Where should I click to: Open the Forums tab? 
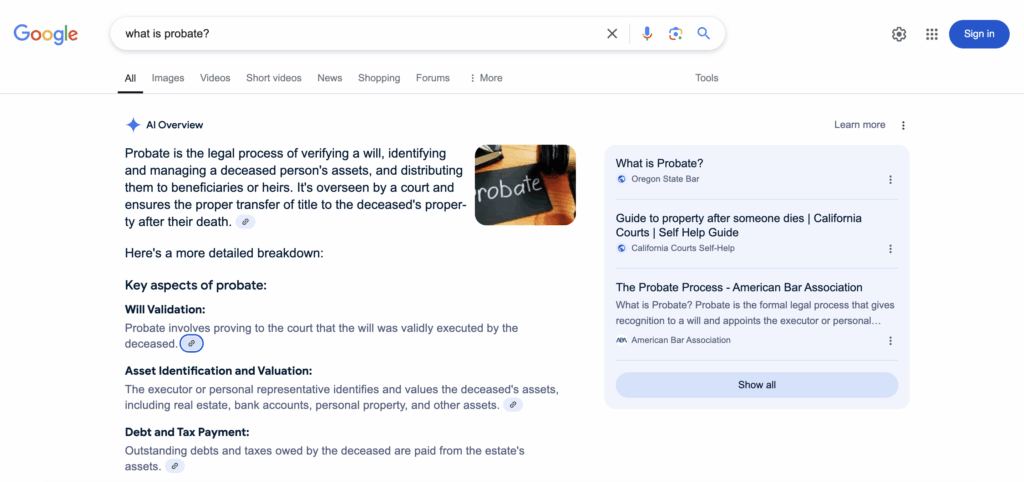pos(433,78)
